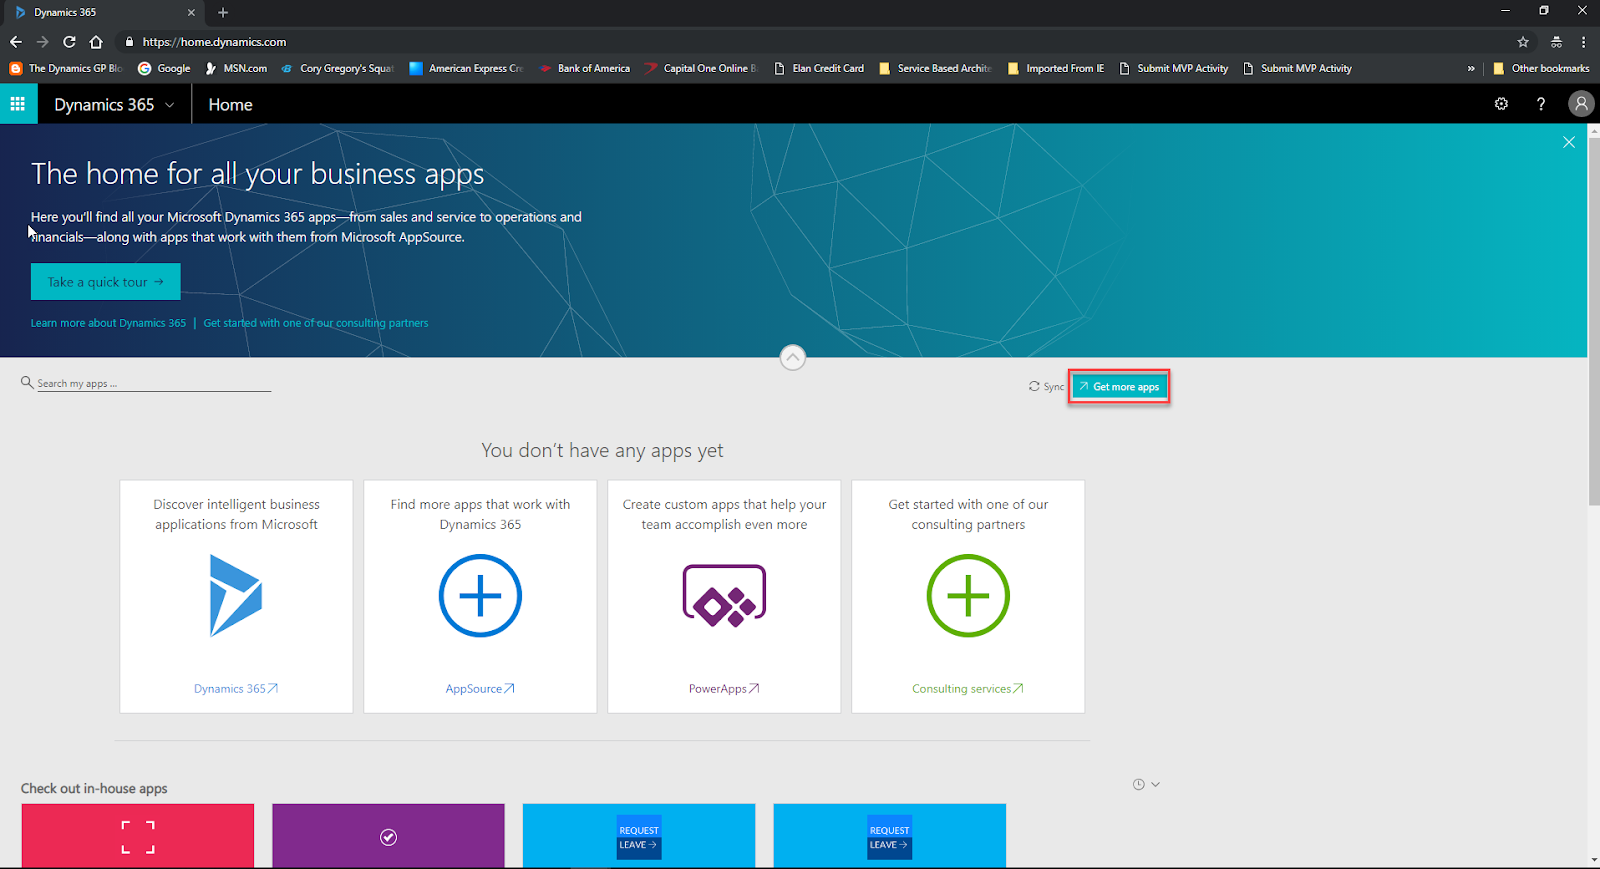Open the second Request Leave app tile
The height and width of the screenshot is (869, 1600).
coord(890,836)
